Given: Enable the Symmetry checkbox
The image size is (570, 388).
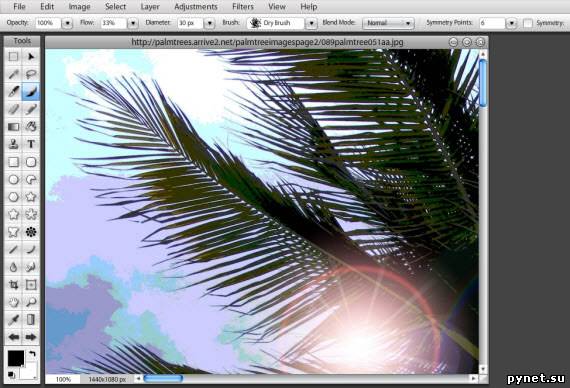Looking at the screenshot, I should click(527, 23).
